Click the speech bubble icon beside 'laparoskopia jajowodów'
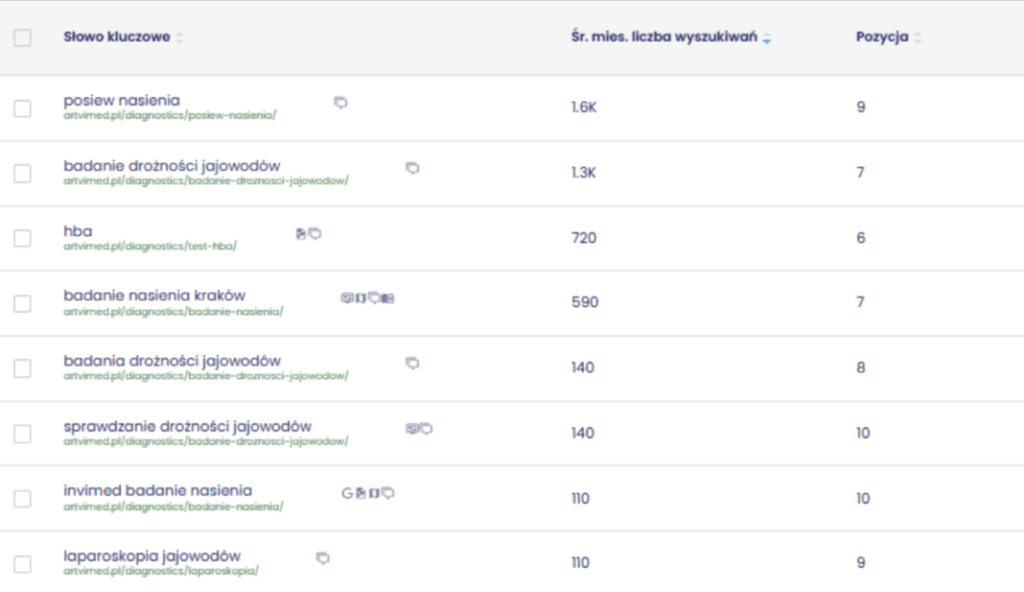The width and height of the screenshot is (1024, 592). tap(323, 558)
